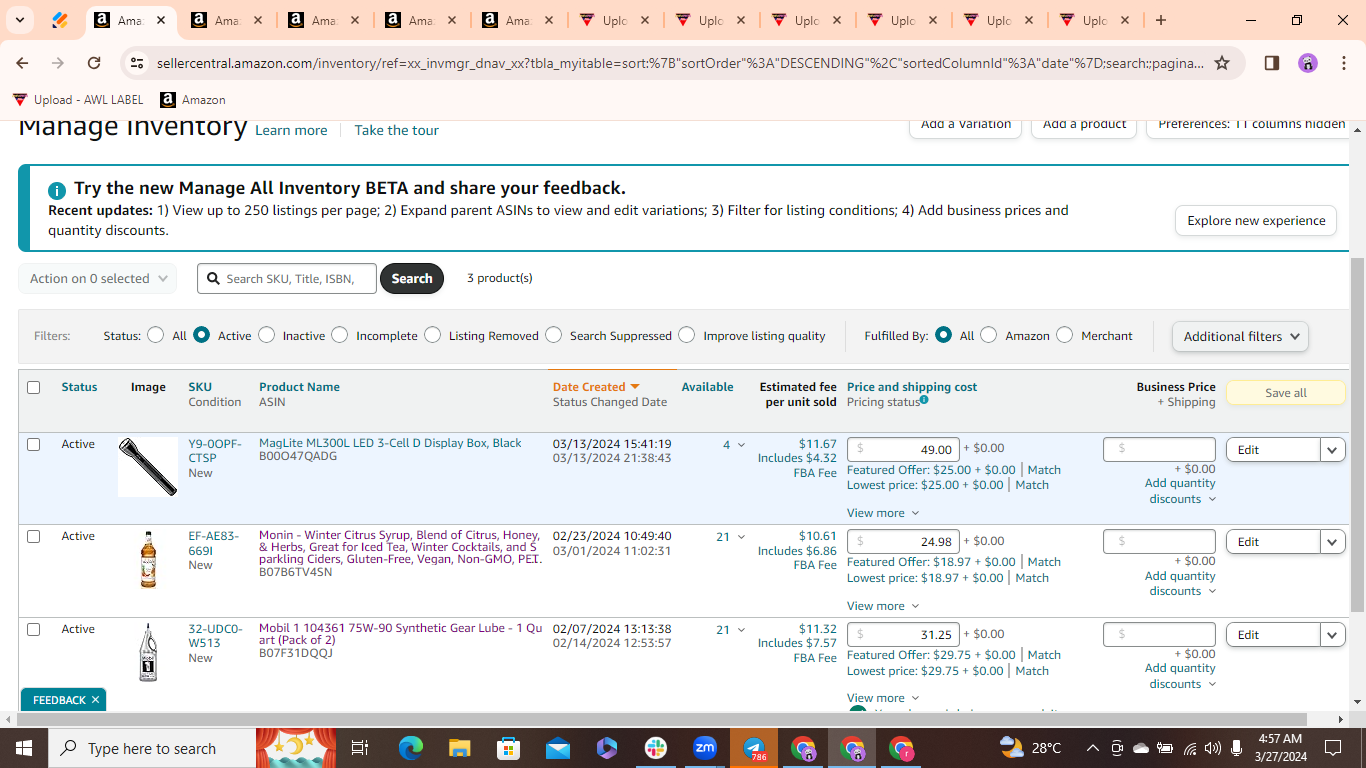Image resolution: width=1366 pixels, height=768 pixels.
Task: Filter Fulfilled By Amazon
Action: [x=989, y=335]
